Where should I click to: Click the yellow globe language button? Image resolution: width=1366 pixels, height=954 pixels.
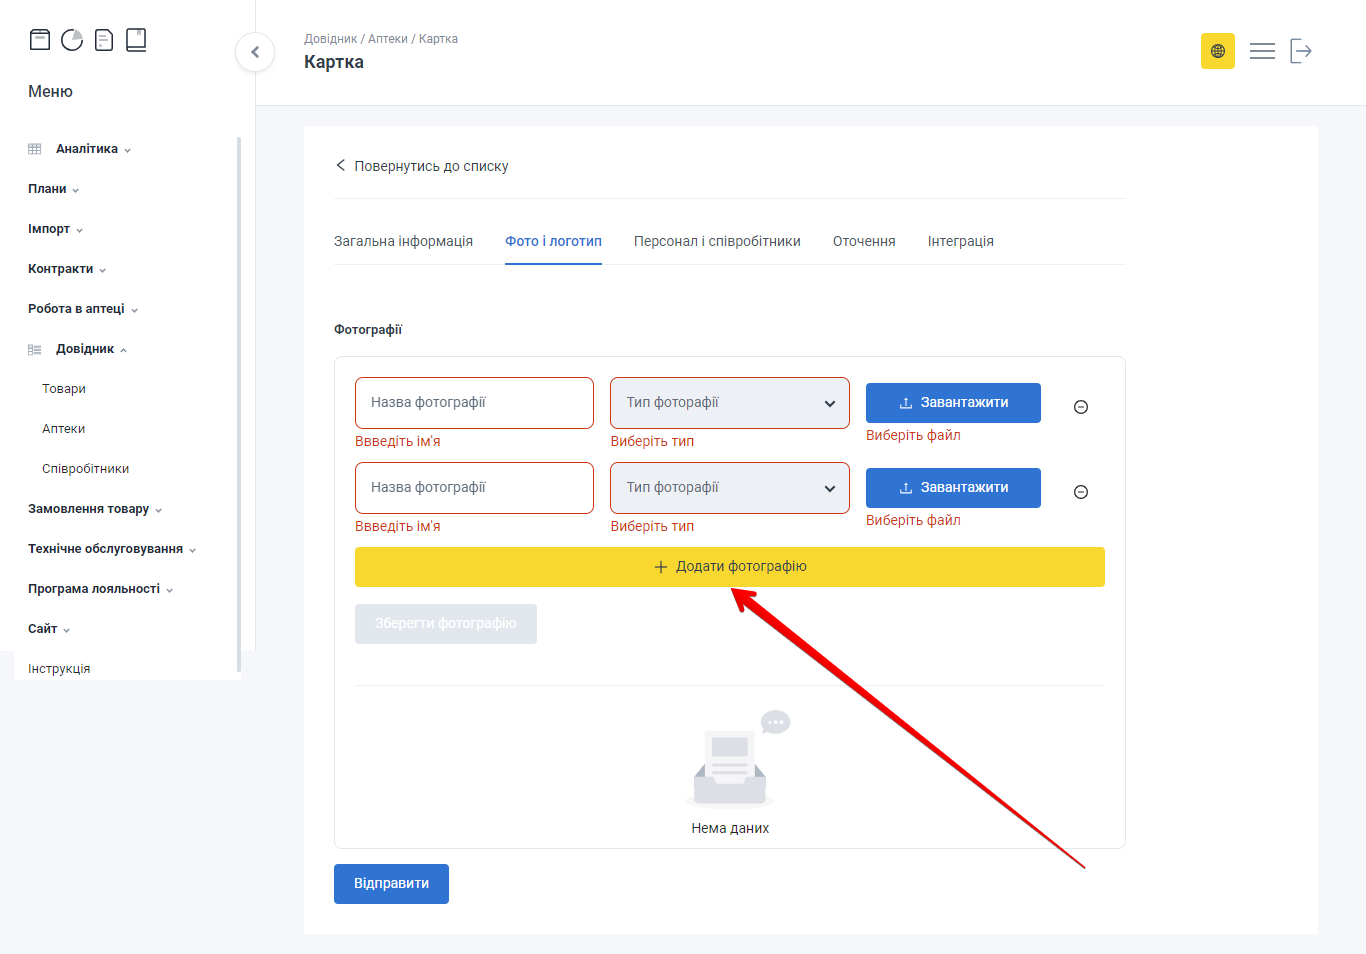click(x=1217, y=51)
